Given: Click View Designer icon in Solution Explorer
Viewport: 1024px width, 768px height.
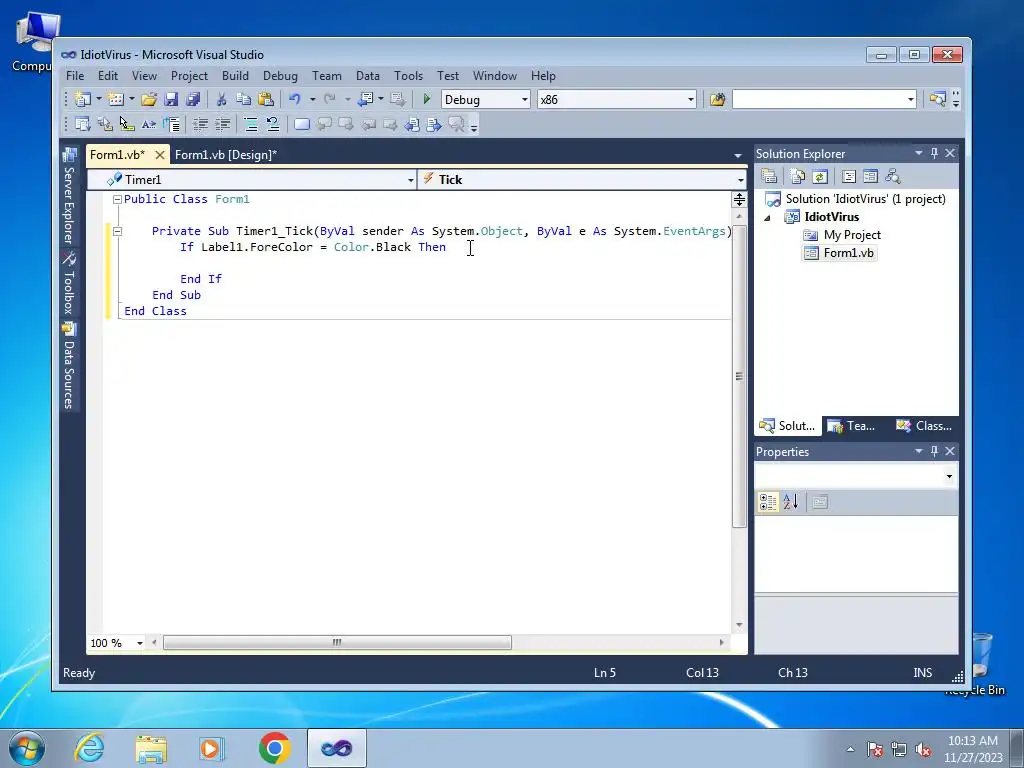Looking at the screenshot, I should coord(871,176).
